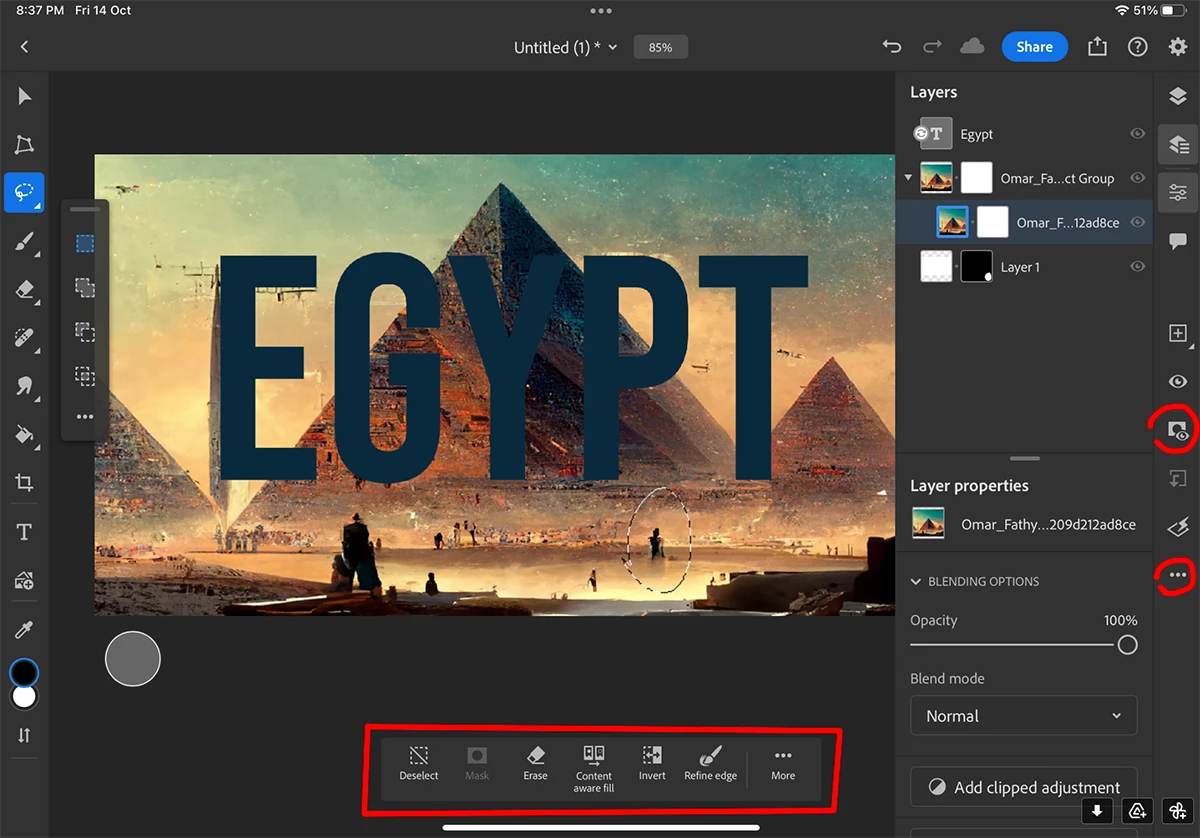1200x838 pixels.
Task: Open more layer actions in right taskbar
Action: 1178,575
